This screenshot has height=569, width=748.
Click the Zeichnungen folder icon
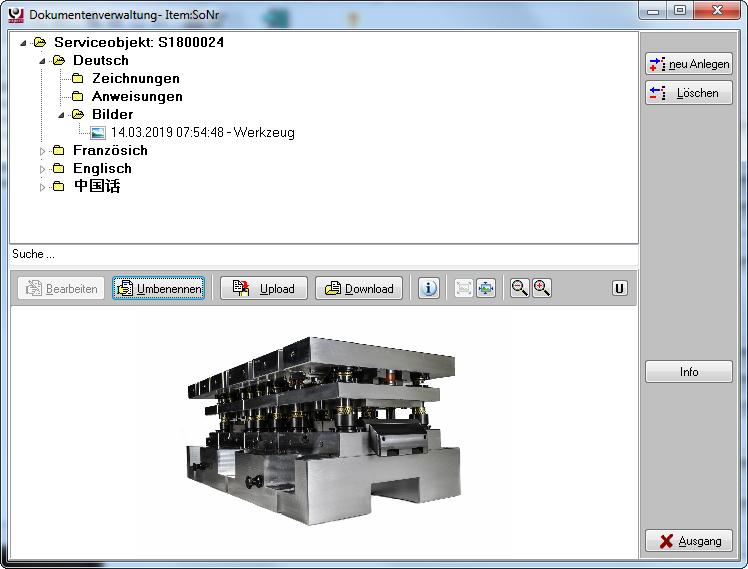pyautogui.click(x=78, y=79)
